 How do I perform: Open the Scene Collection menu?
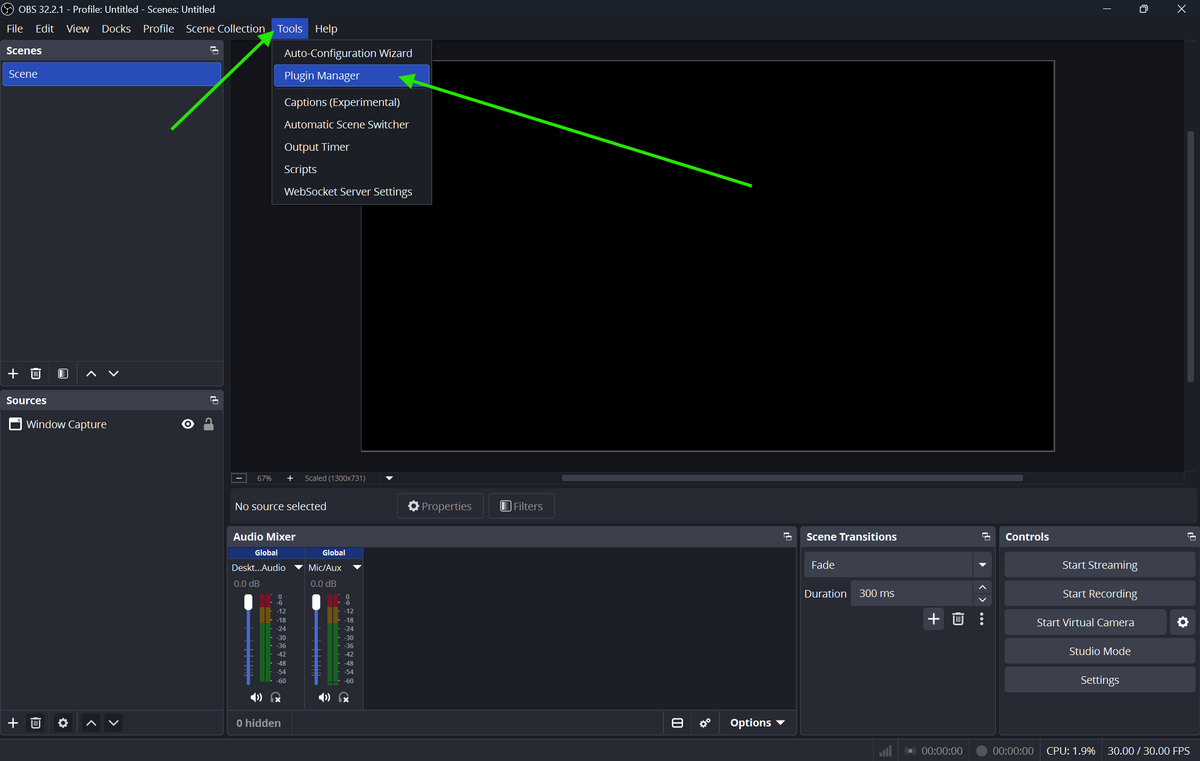(225, 28)
